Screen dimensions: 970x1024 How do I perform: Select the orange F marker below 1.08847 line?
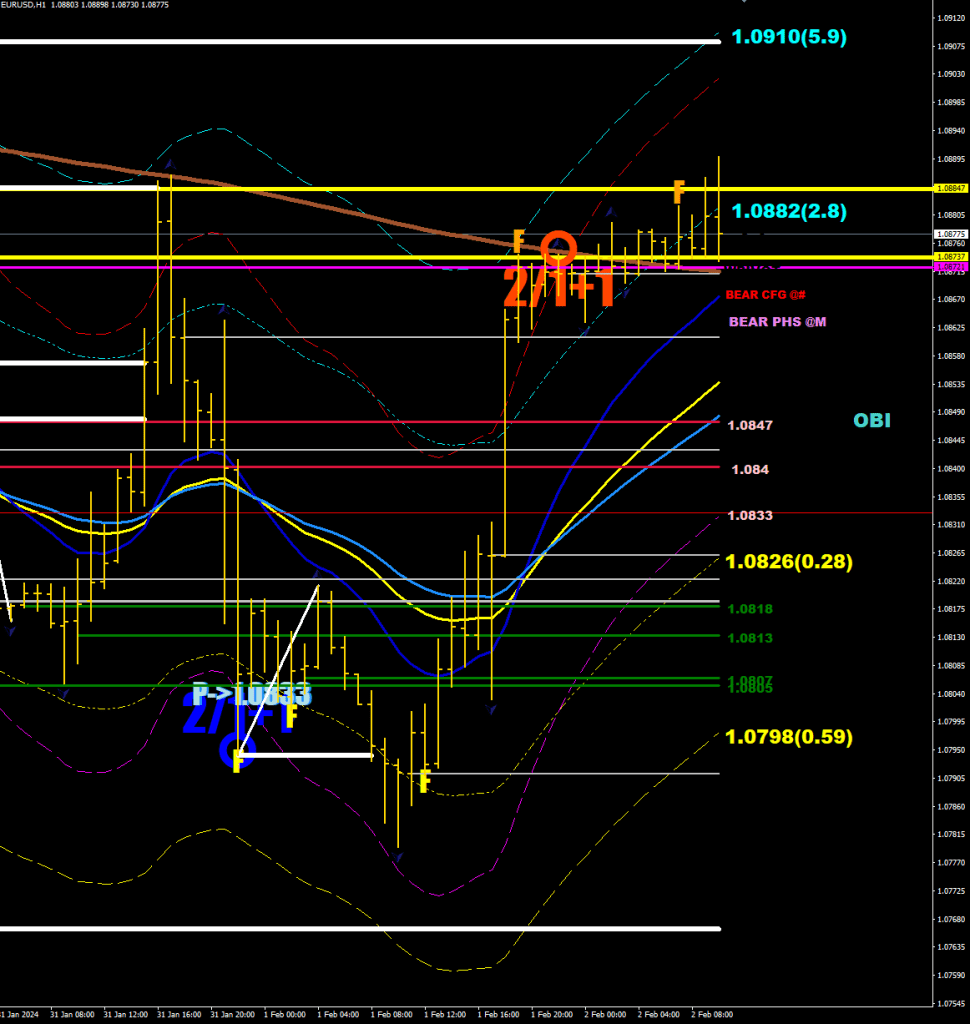[x=678, y=191]
